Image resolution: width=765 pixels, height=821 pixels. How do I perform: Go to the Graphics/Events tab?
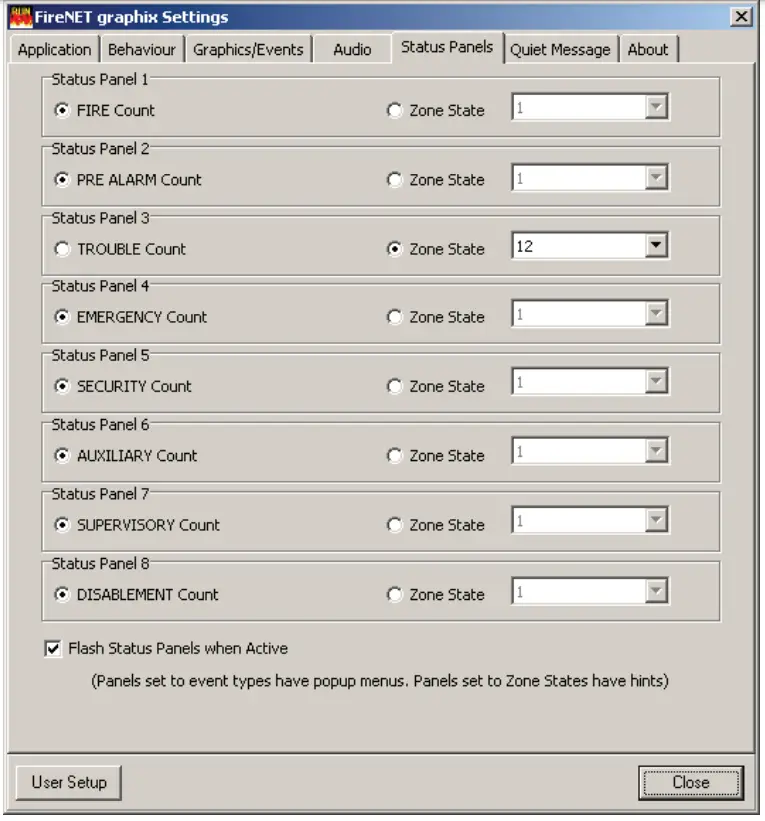[x=248, y=50]
